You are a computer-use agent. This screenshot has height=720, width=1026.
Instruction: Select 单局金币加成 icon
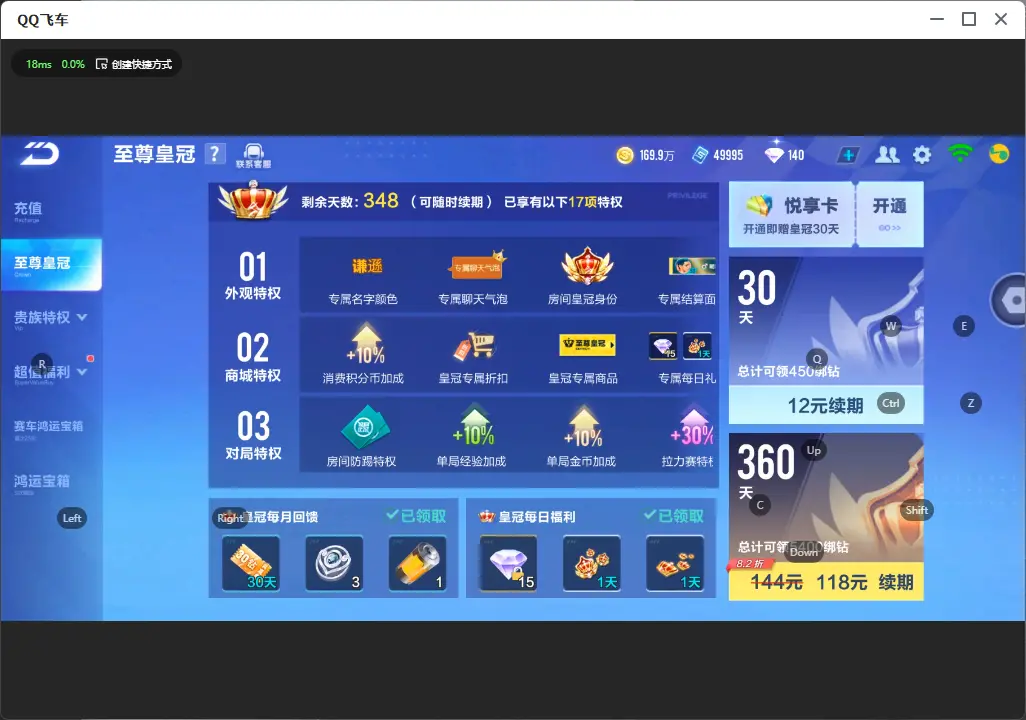pyautogui.click(x=584, y=427)
